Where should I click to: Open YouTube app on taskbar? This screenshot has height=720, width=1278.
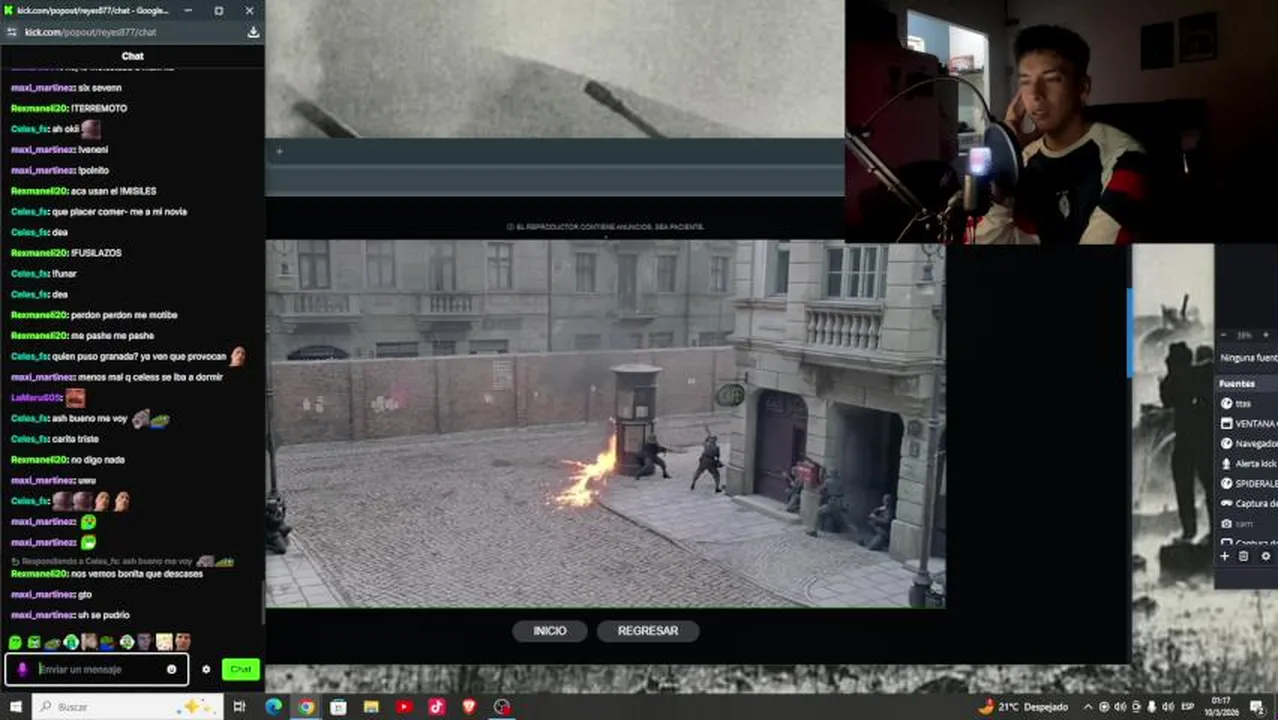coord(404,707)
